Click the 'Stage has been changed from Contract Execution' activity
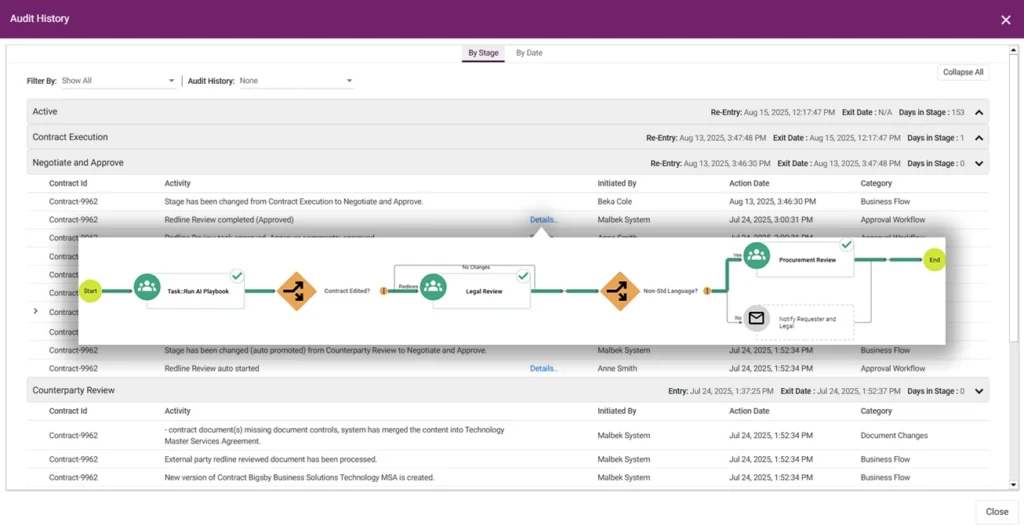This screenshot has height=525, width=1024. [294, 202]
